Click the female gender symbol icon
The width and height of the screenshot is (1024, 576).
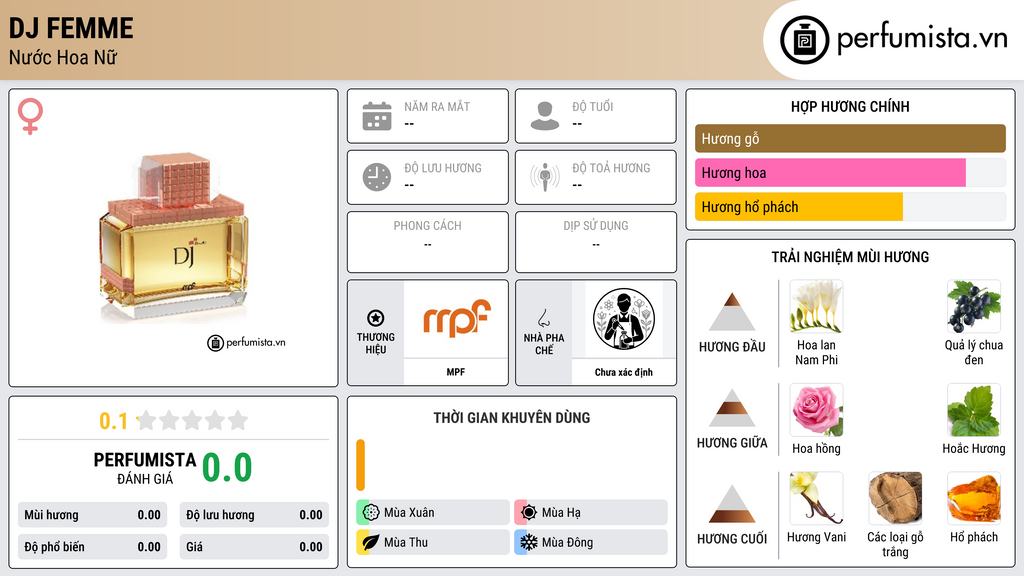click(30, 116)
